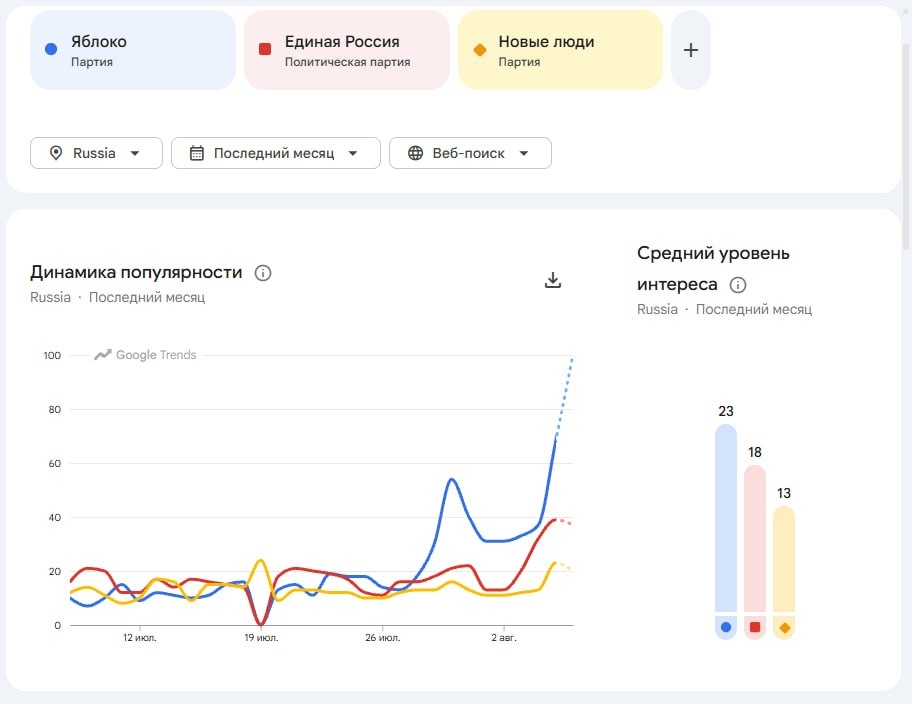Add a comparison term with plus button
Screen dimensions: 912x704
690,50
